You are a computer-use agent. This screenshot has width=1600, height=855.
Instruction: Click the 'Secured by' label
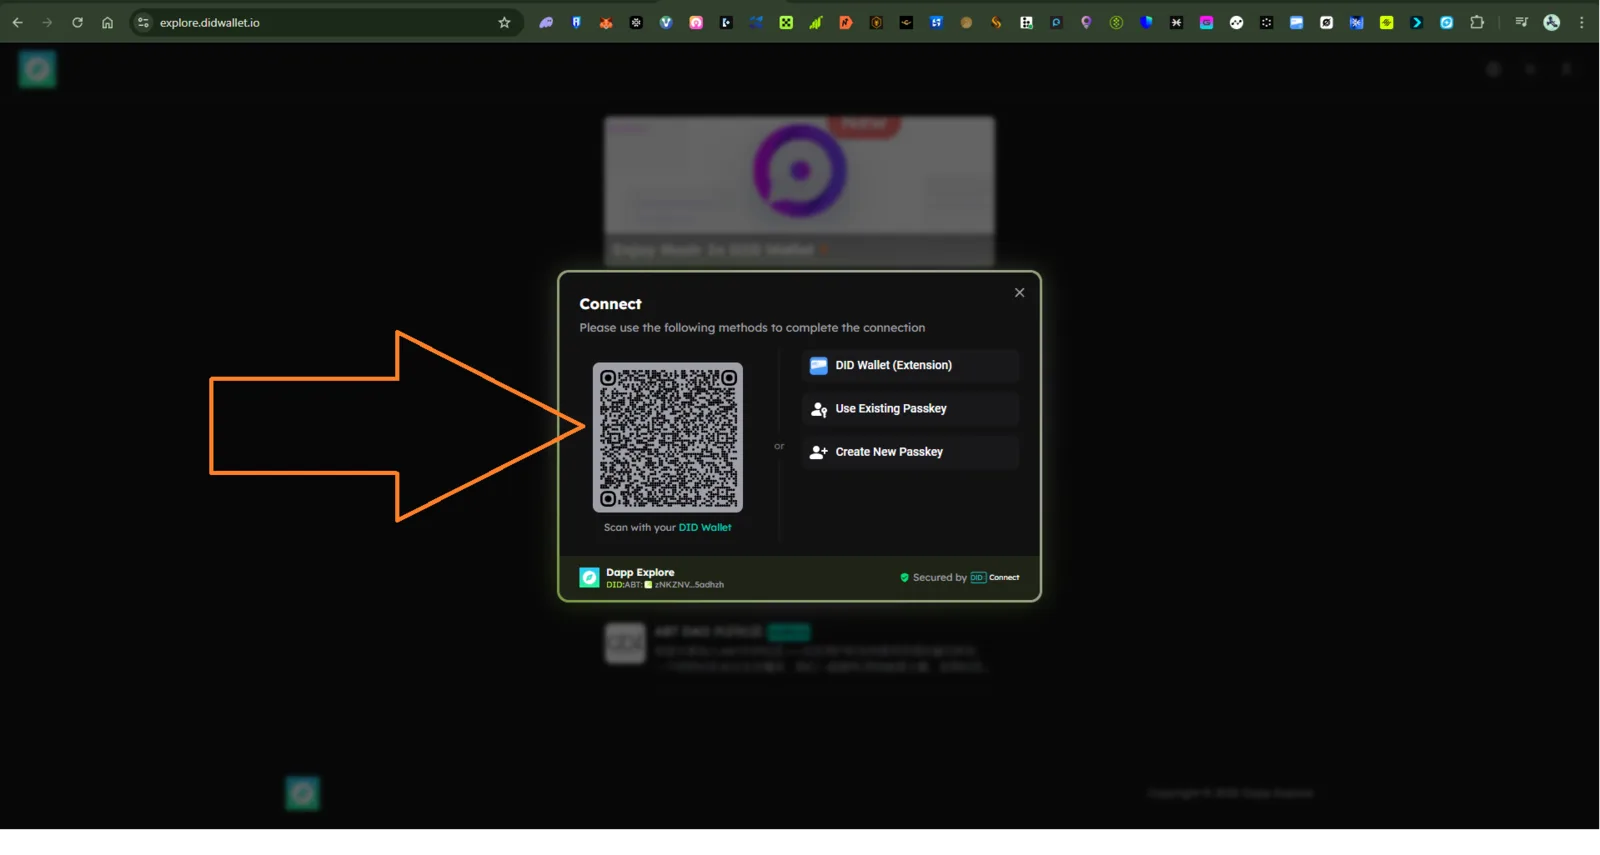[x=939, y=578]
